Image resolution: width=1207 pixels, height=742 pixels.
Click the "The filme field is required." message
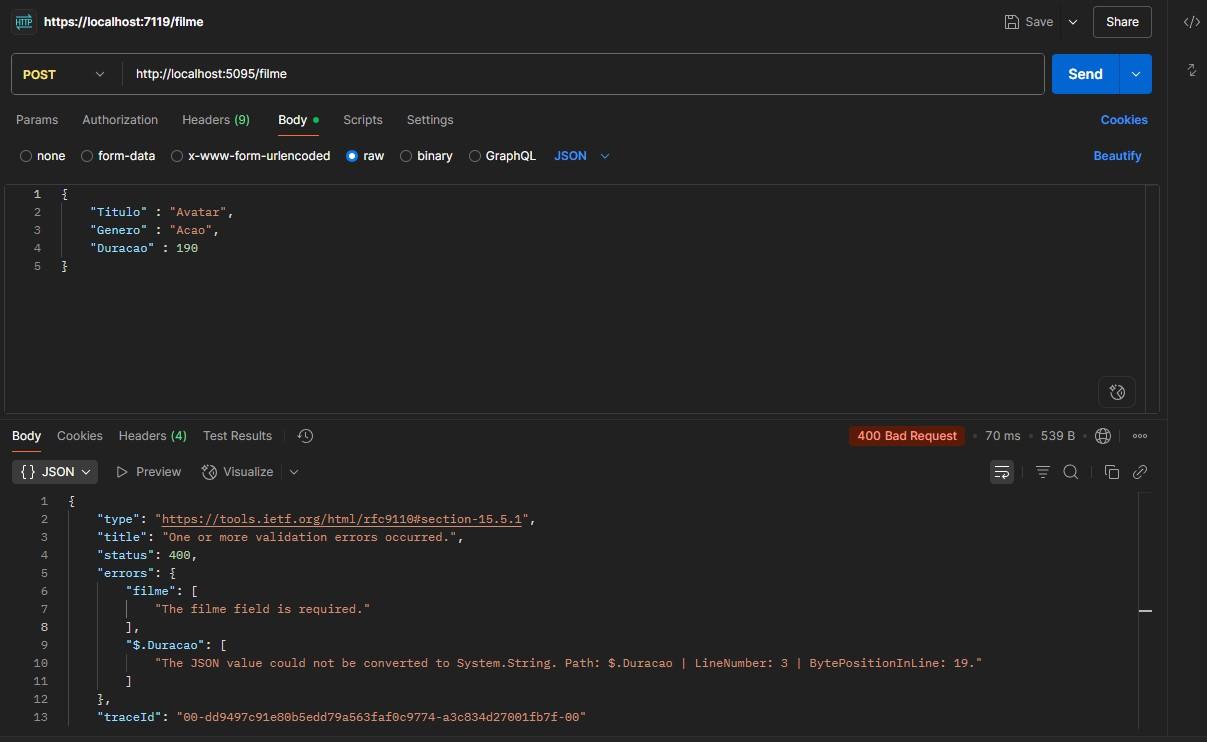pos(263,609)
